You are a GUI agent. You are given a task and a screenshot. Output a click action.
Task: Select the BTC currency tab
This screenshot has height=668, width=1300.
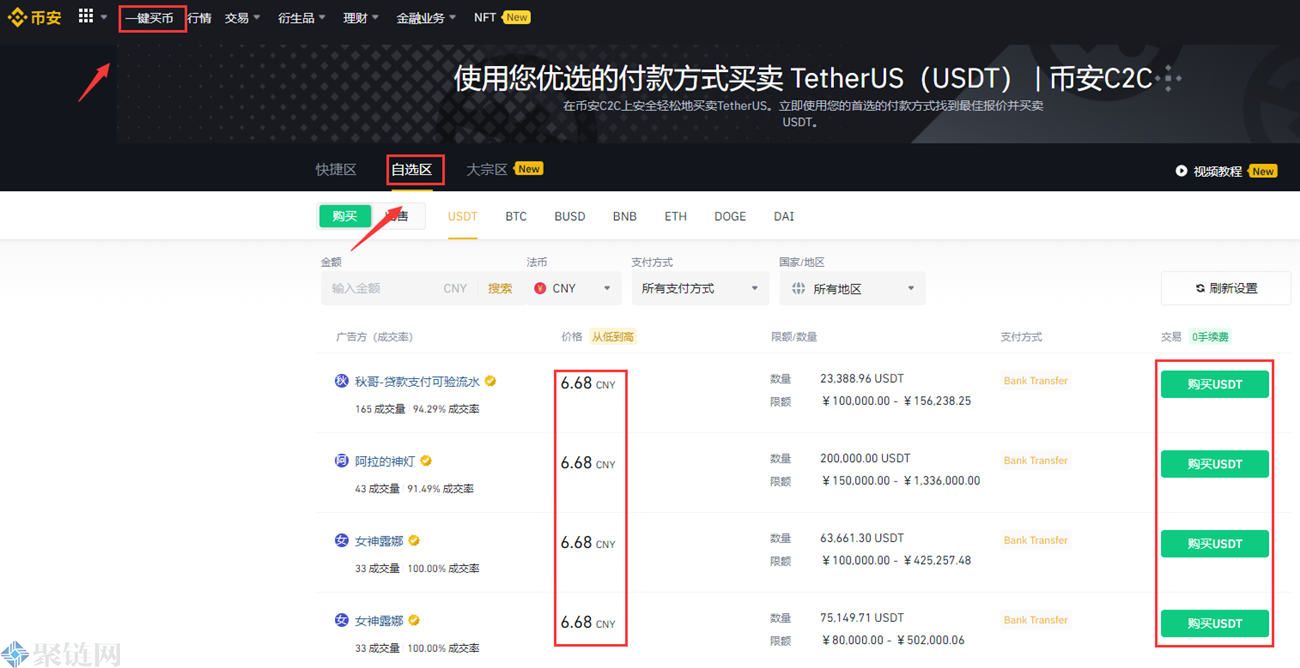pos(516,216)
